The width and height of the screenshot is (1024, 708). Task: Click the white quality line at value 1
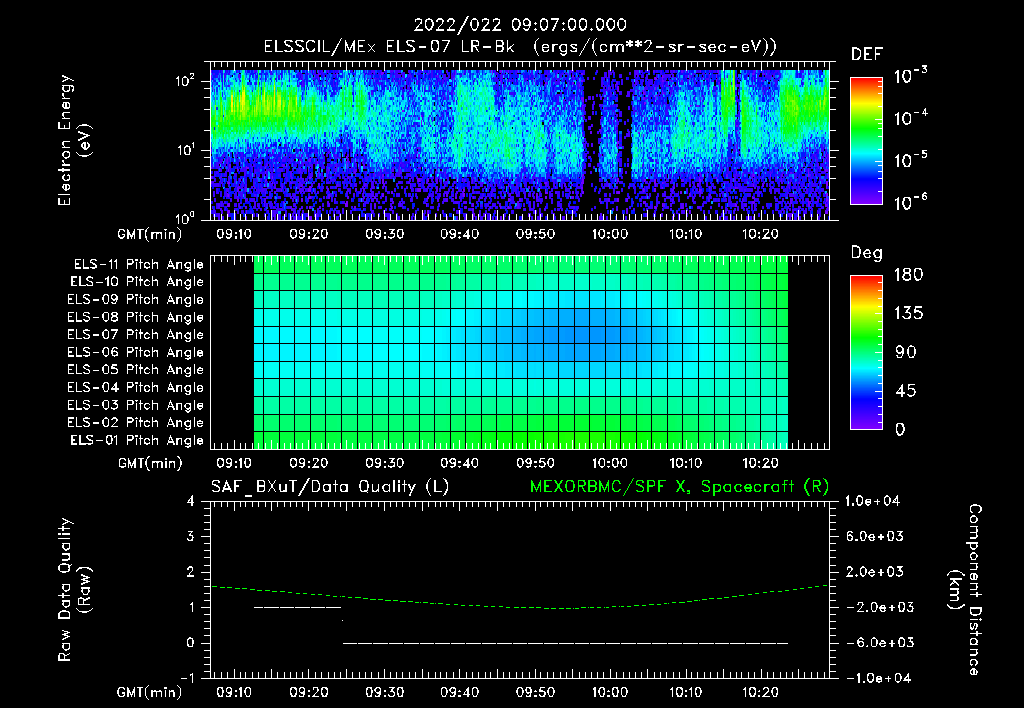(x=298, y=607)
